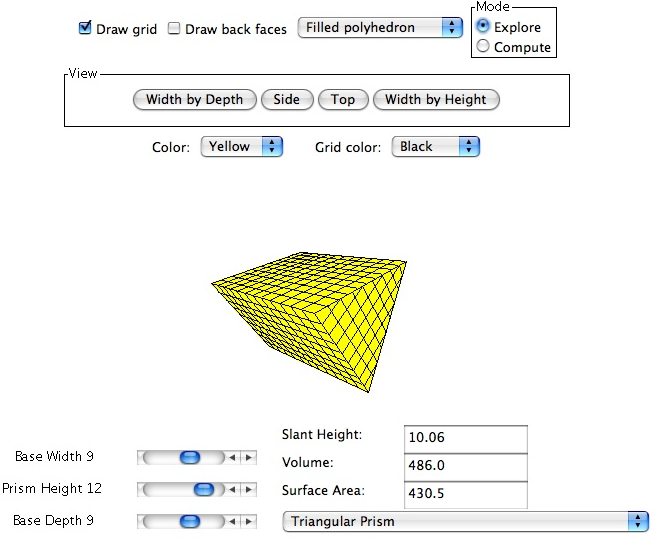Decrease Base Width with left arrow
Image resolution: width=669 pixels, height=555 pixels.
pos(233,457)
